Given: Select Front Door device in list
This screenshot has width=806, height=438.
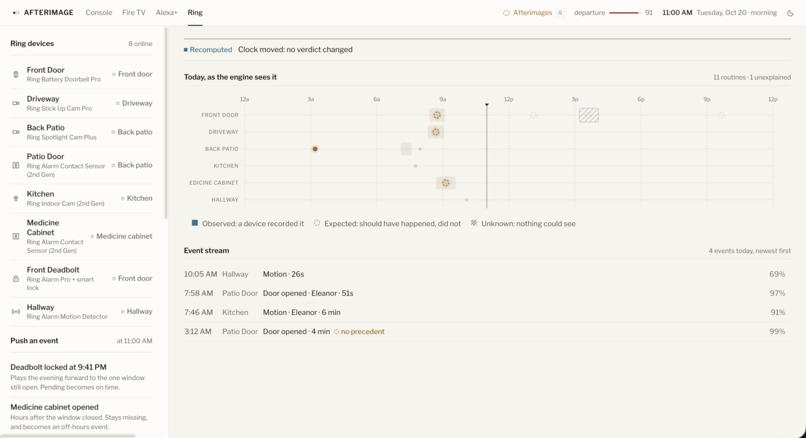Looking at the screenshot, I should 81,74.
